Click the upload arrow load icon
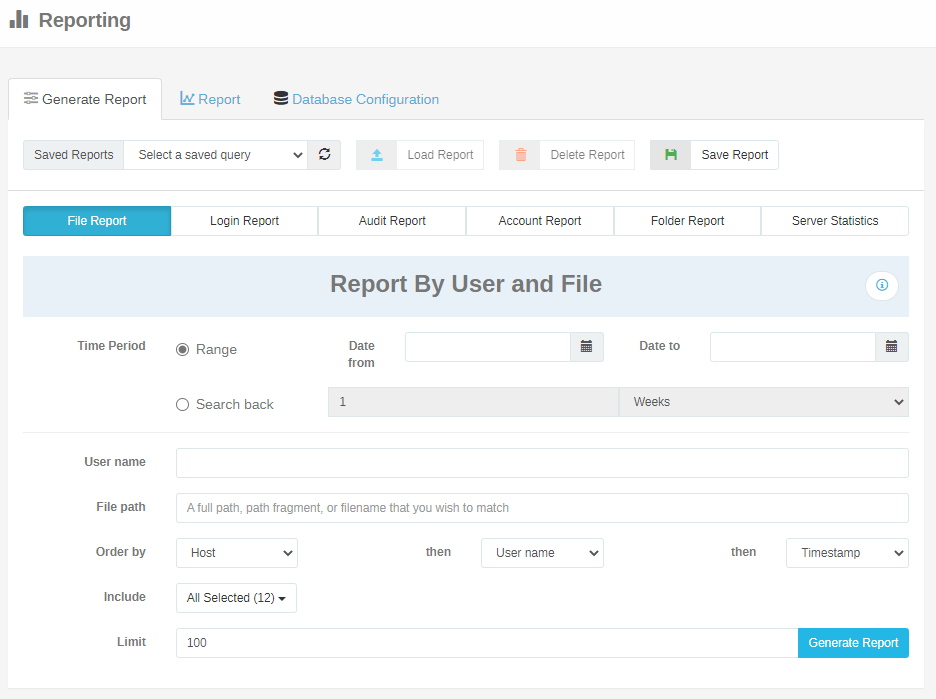Viewport: 936px width, 699px height. pos(377,155)
